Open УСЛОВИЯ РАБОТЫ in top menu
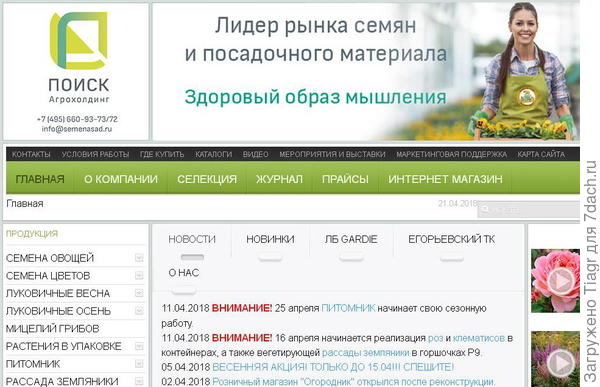600x387 pixels. click(x=95, y=154)
